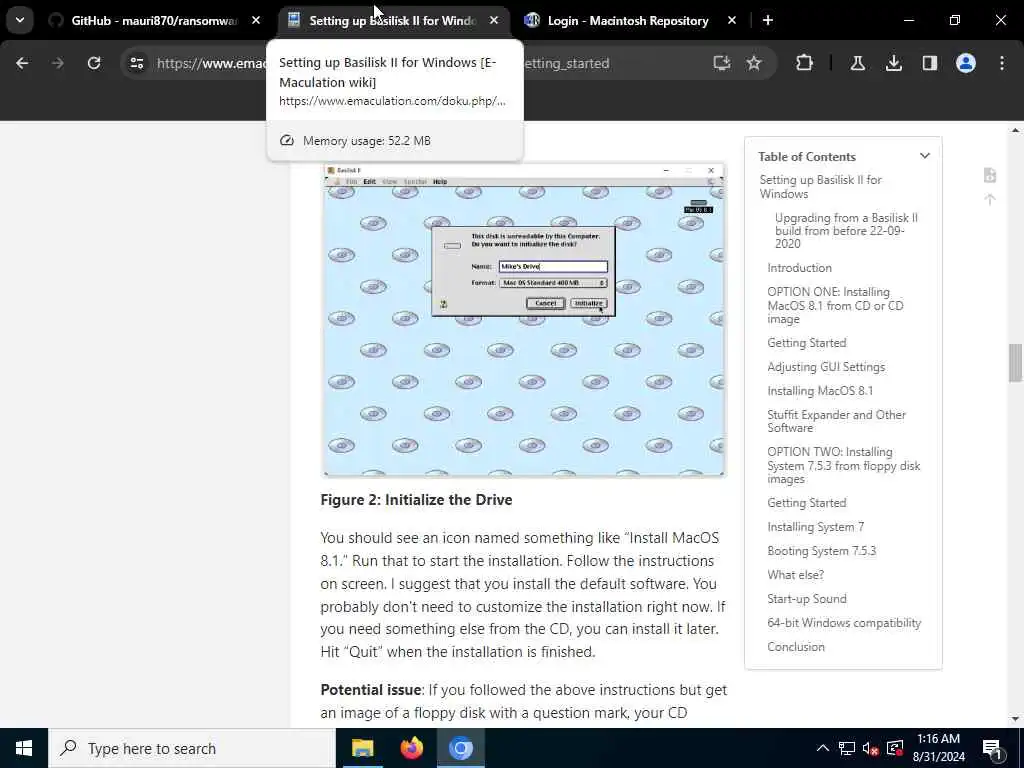Go to Start-up Sound section
The width and height of the screenshot is (1024, 768).
(807, 599)
